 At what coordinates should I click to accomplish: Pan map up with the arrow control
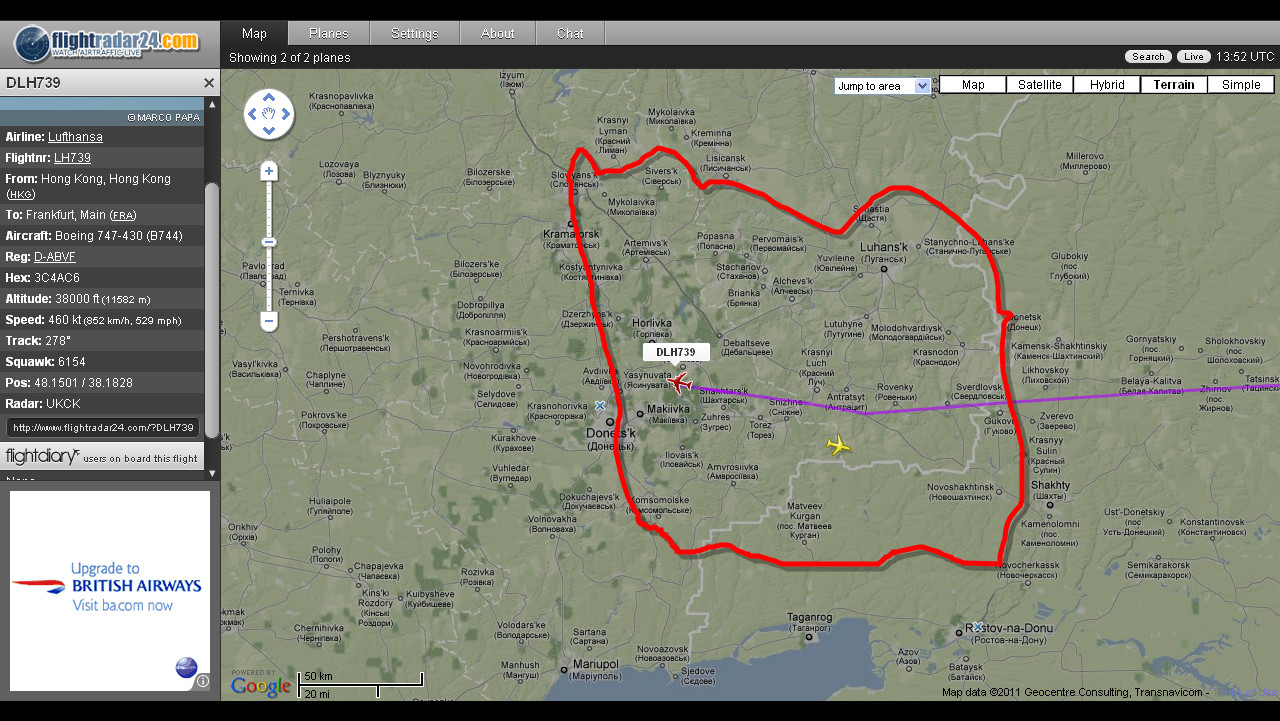click(269, 98)
